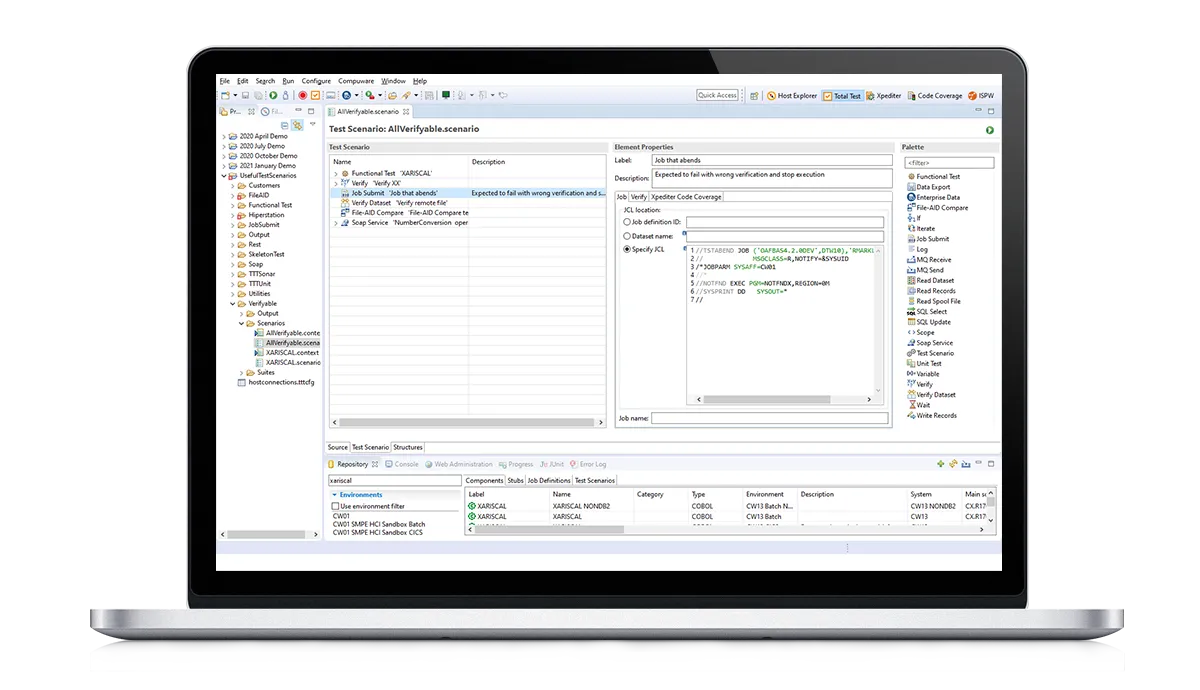Open the Job Definitions repository tab

pyautogui.click(x=549, y=481)
